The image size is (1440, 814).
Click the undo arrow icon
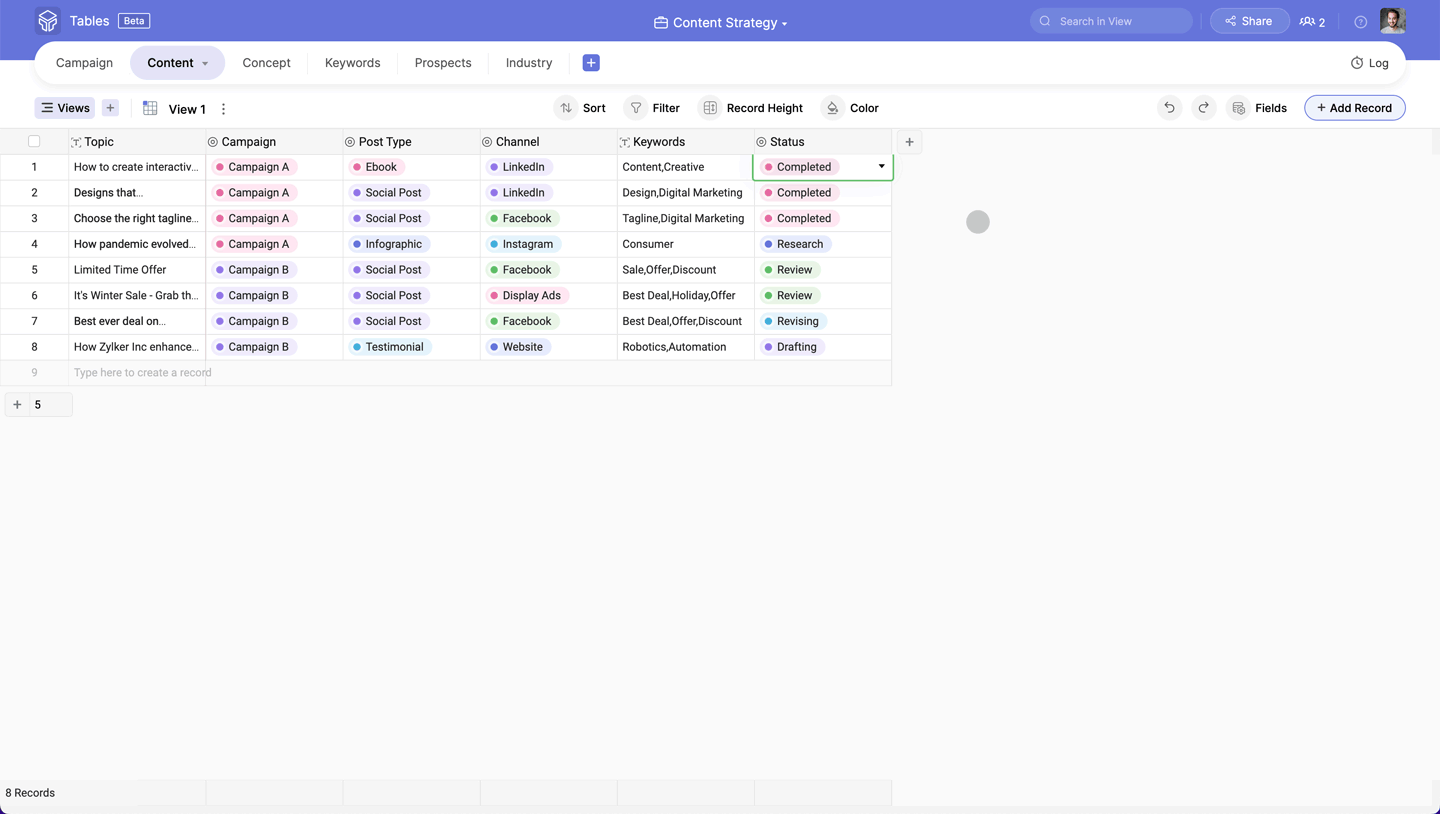tap(1169, 108)
